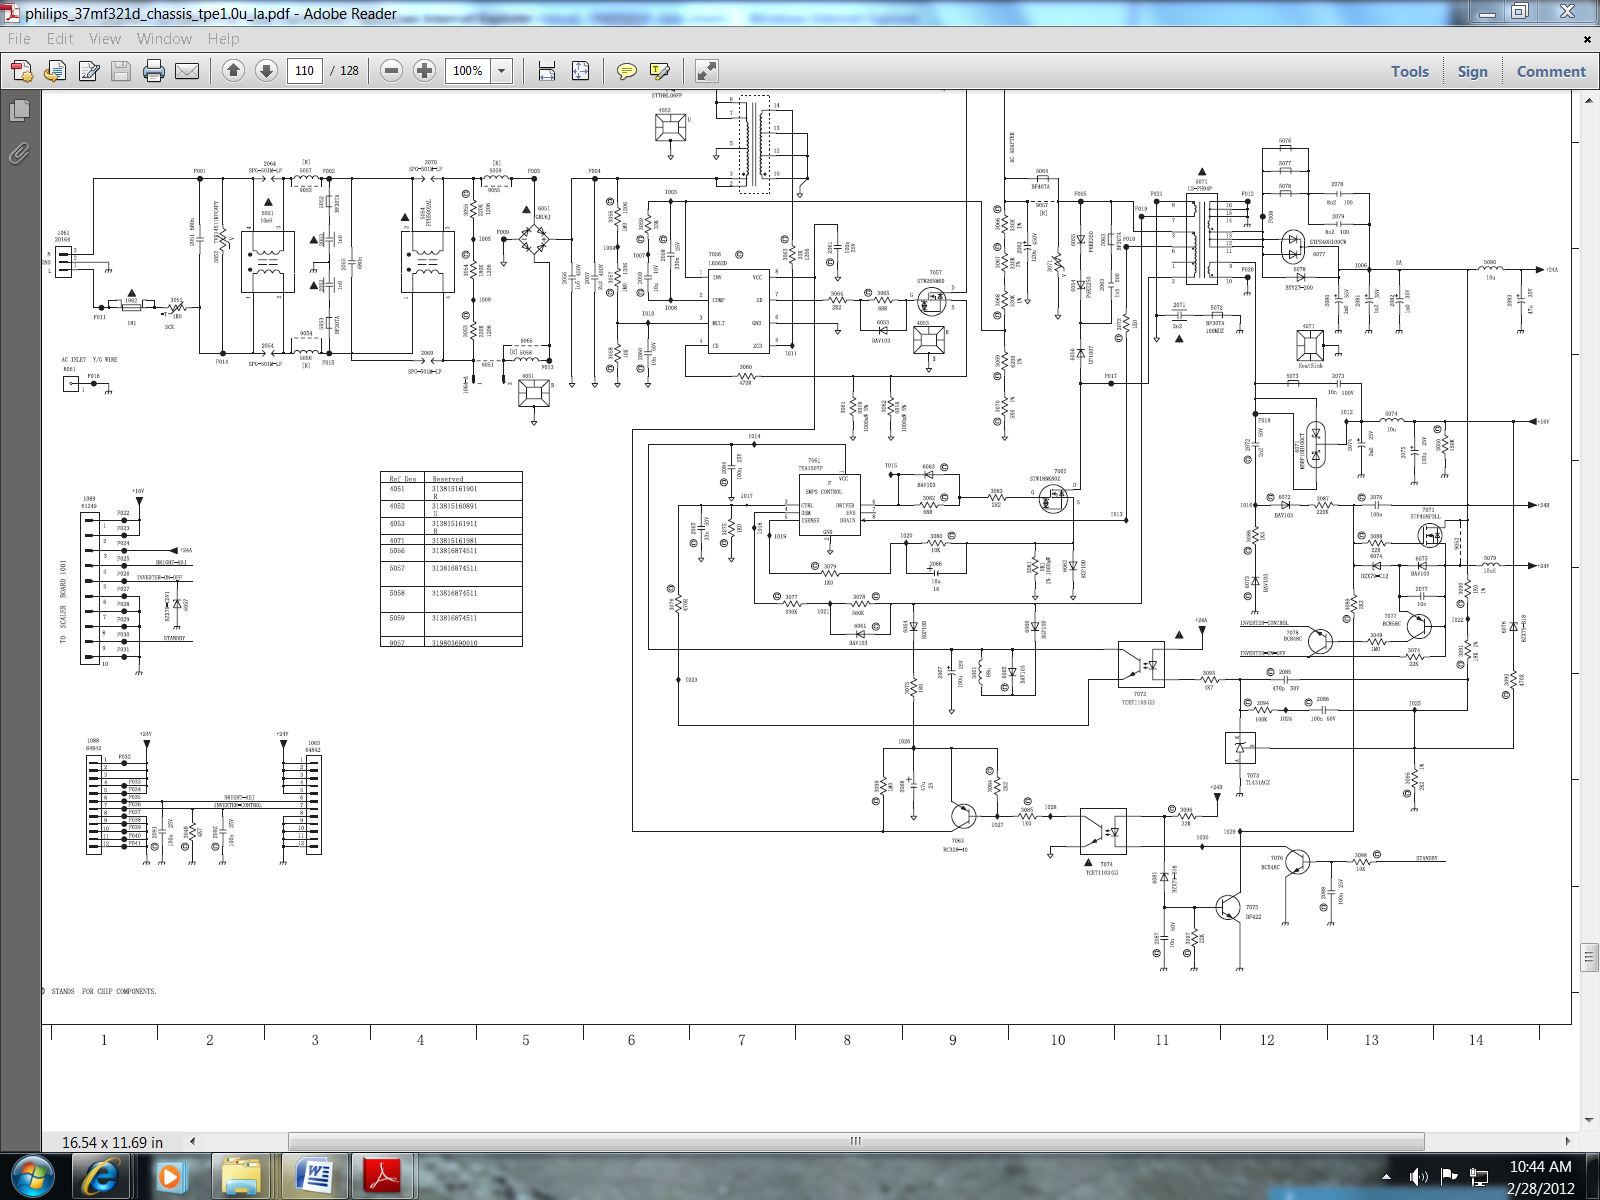Image resolution: width=1600 pixels, height=1200 pixels.
Task: Click the page number input field
Action: (304, 71)
